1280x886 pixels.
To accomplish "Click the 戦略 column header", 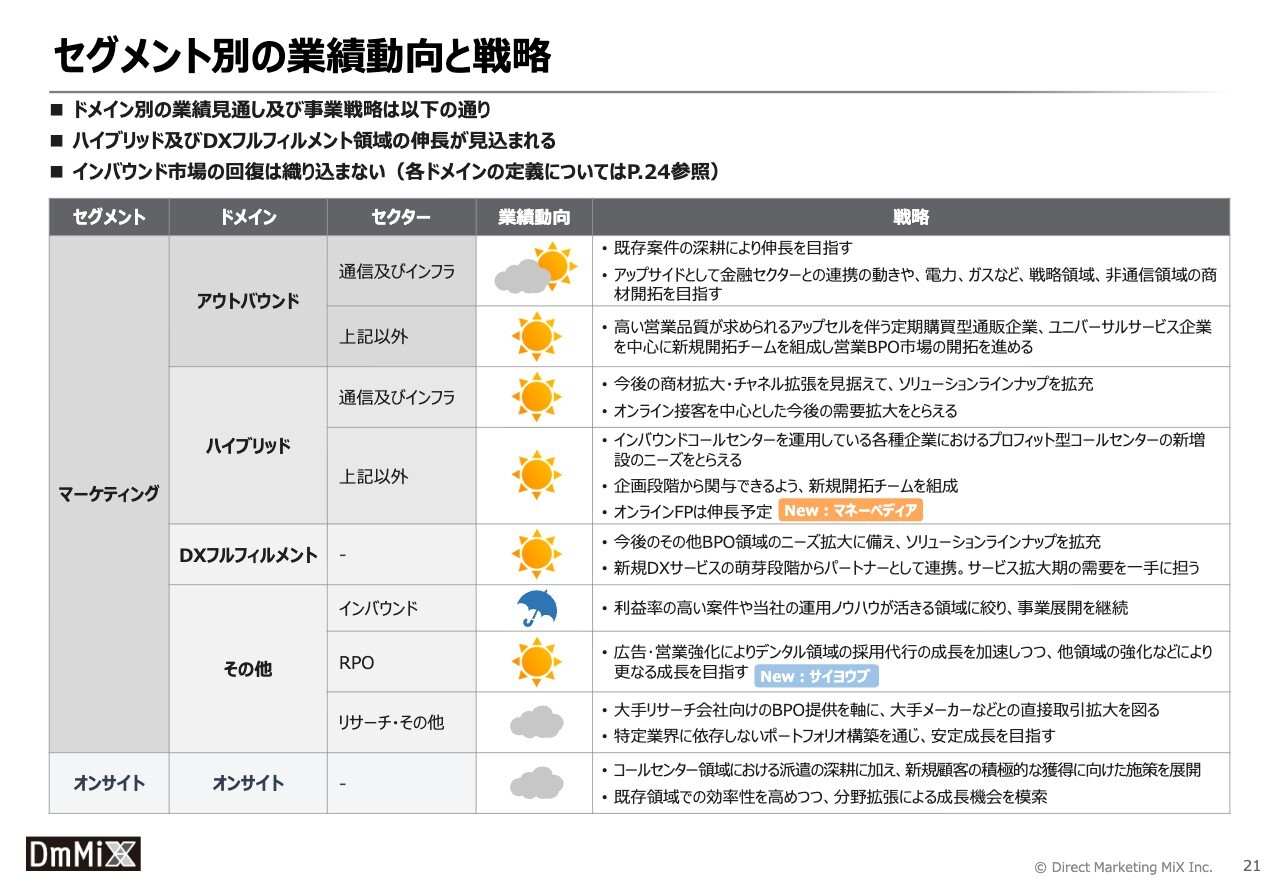I will 910,217.
